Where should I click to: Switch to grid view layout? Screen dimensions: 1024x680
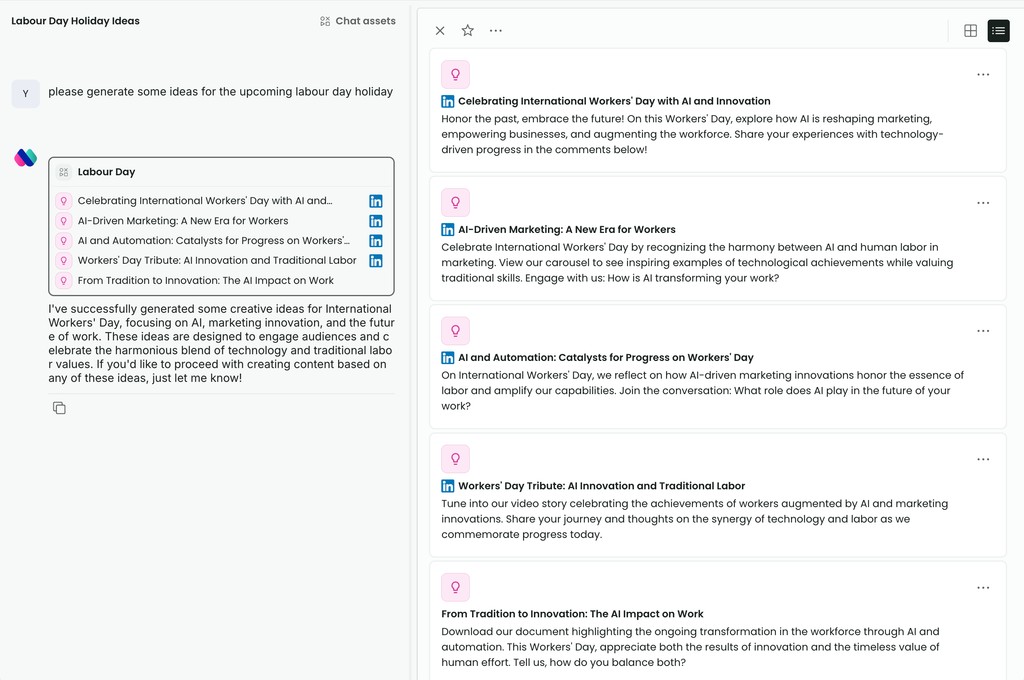click(970, 31)
